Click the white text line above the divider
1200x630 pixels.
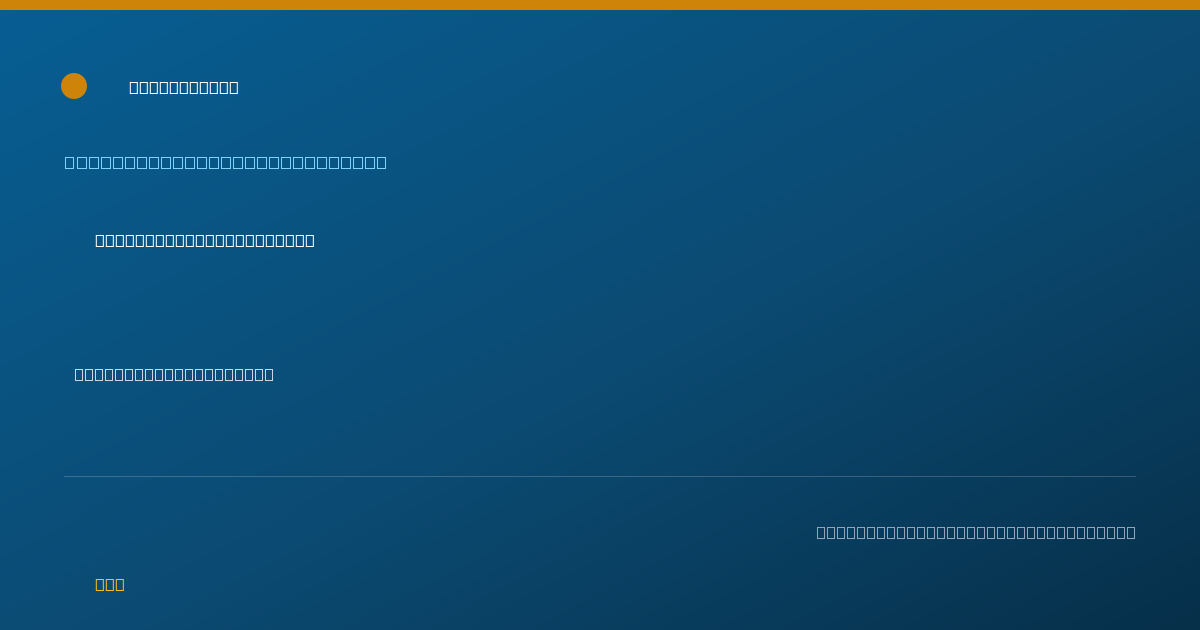[174, 374]
